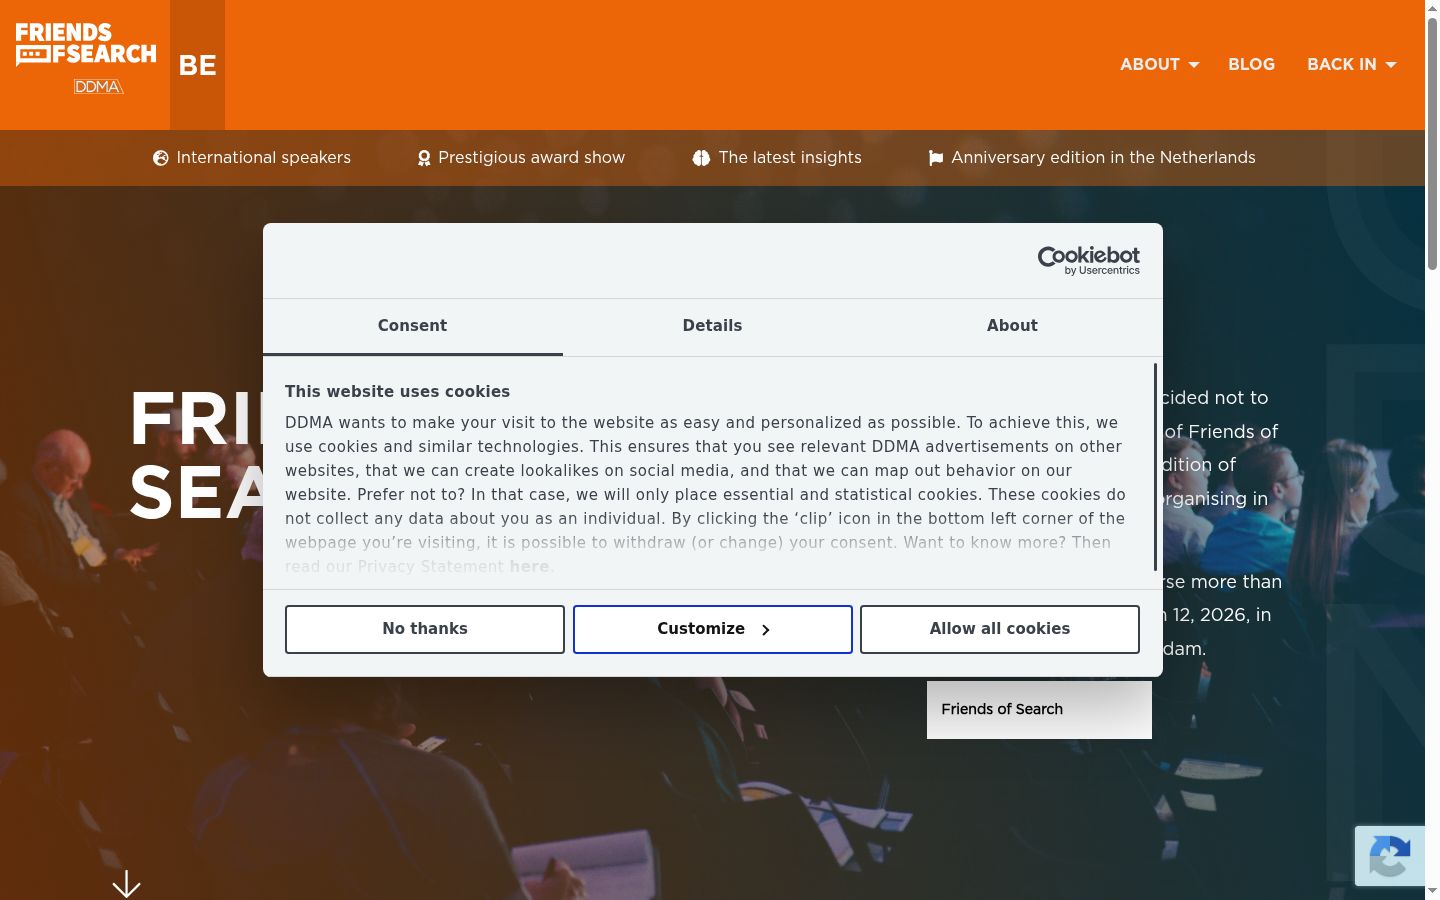Screen dimensions: 1440x900
Task: Click the flag icon beside Anniversary edition
Action: click(936, 158)
